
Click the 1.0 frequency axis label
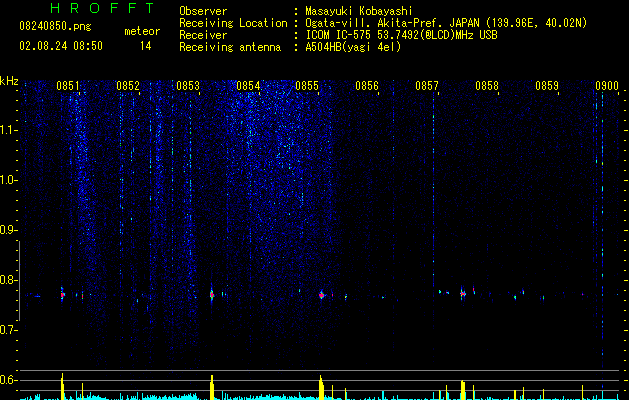(x=8, y=180)
